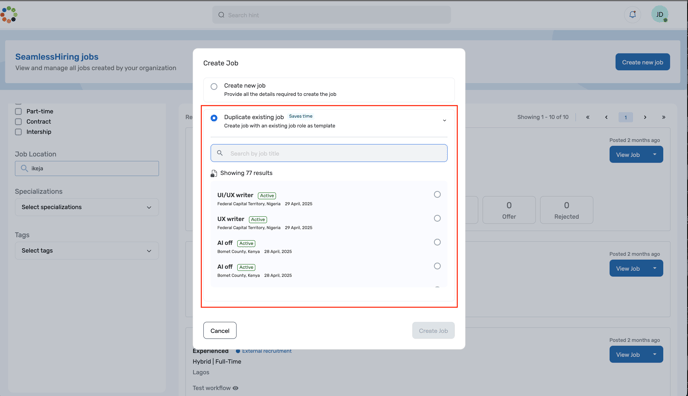Screen dimensions: 688x396
Task: Open the notifications bell icon
Action: point(632,14)
